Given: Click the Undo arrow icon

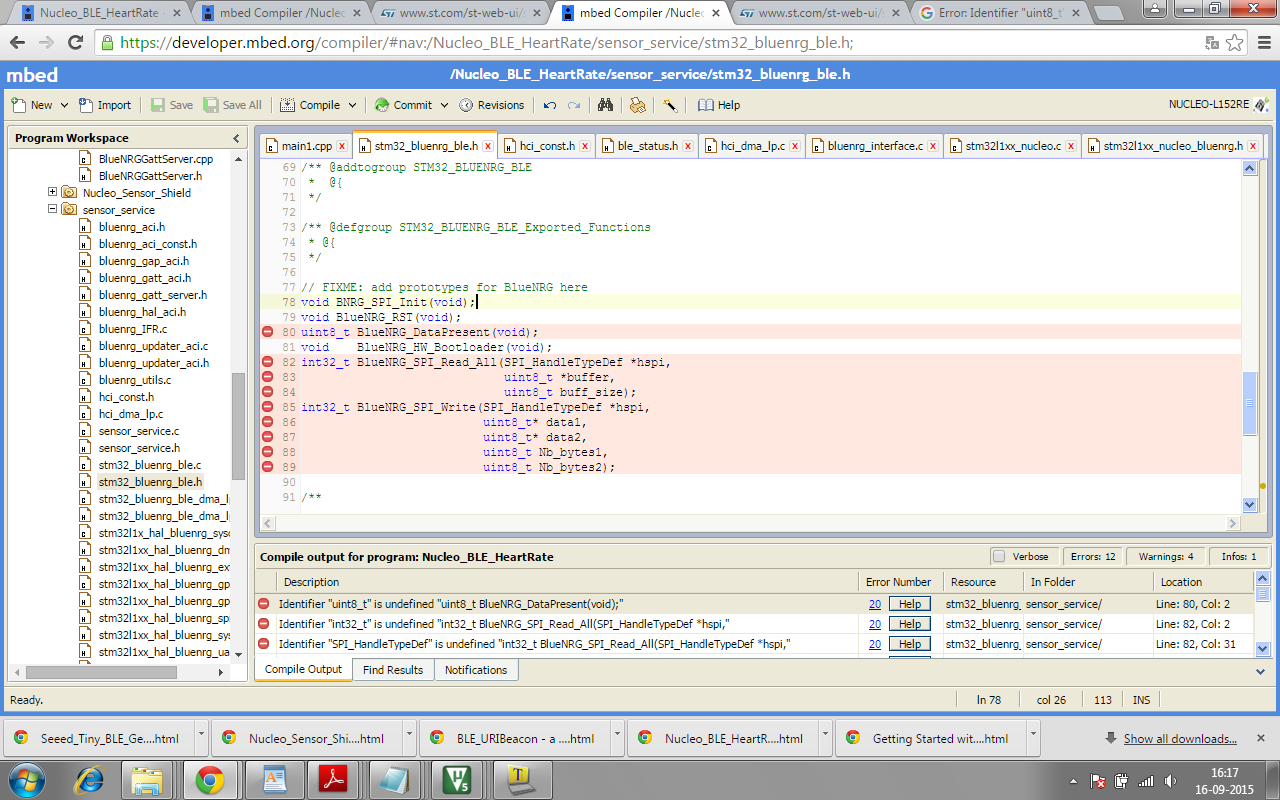Looking at the screenshot, I should [550, 105].
